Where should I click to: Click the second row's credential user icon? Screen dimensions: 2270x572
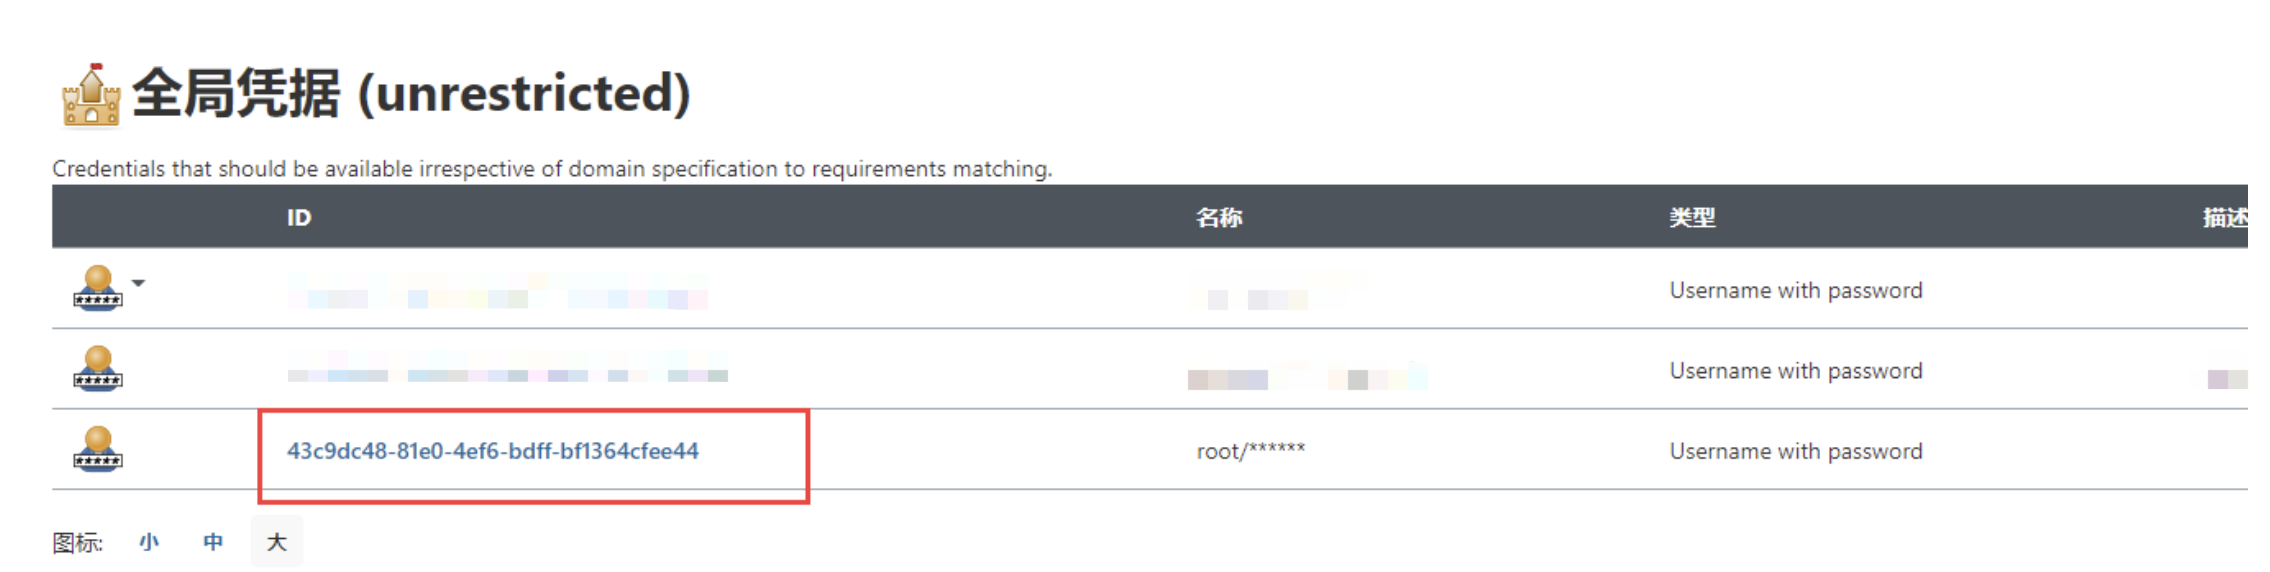click(97, 369)
